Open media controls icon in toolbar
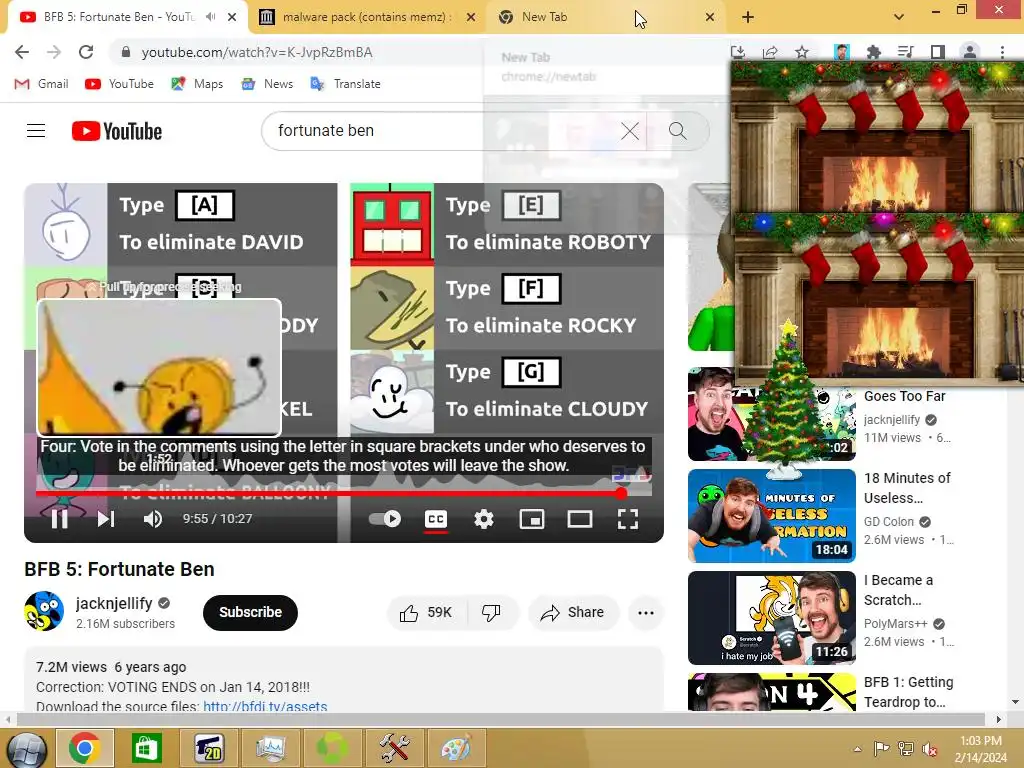1024x768 pixels. 905,52
